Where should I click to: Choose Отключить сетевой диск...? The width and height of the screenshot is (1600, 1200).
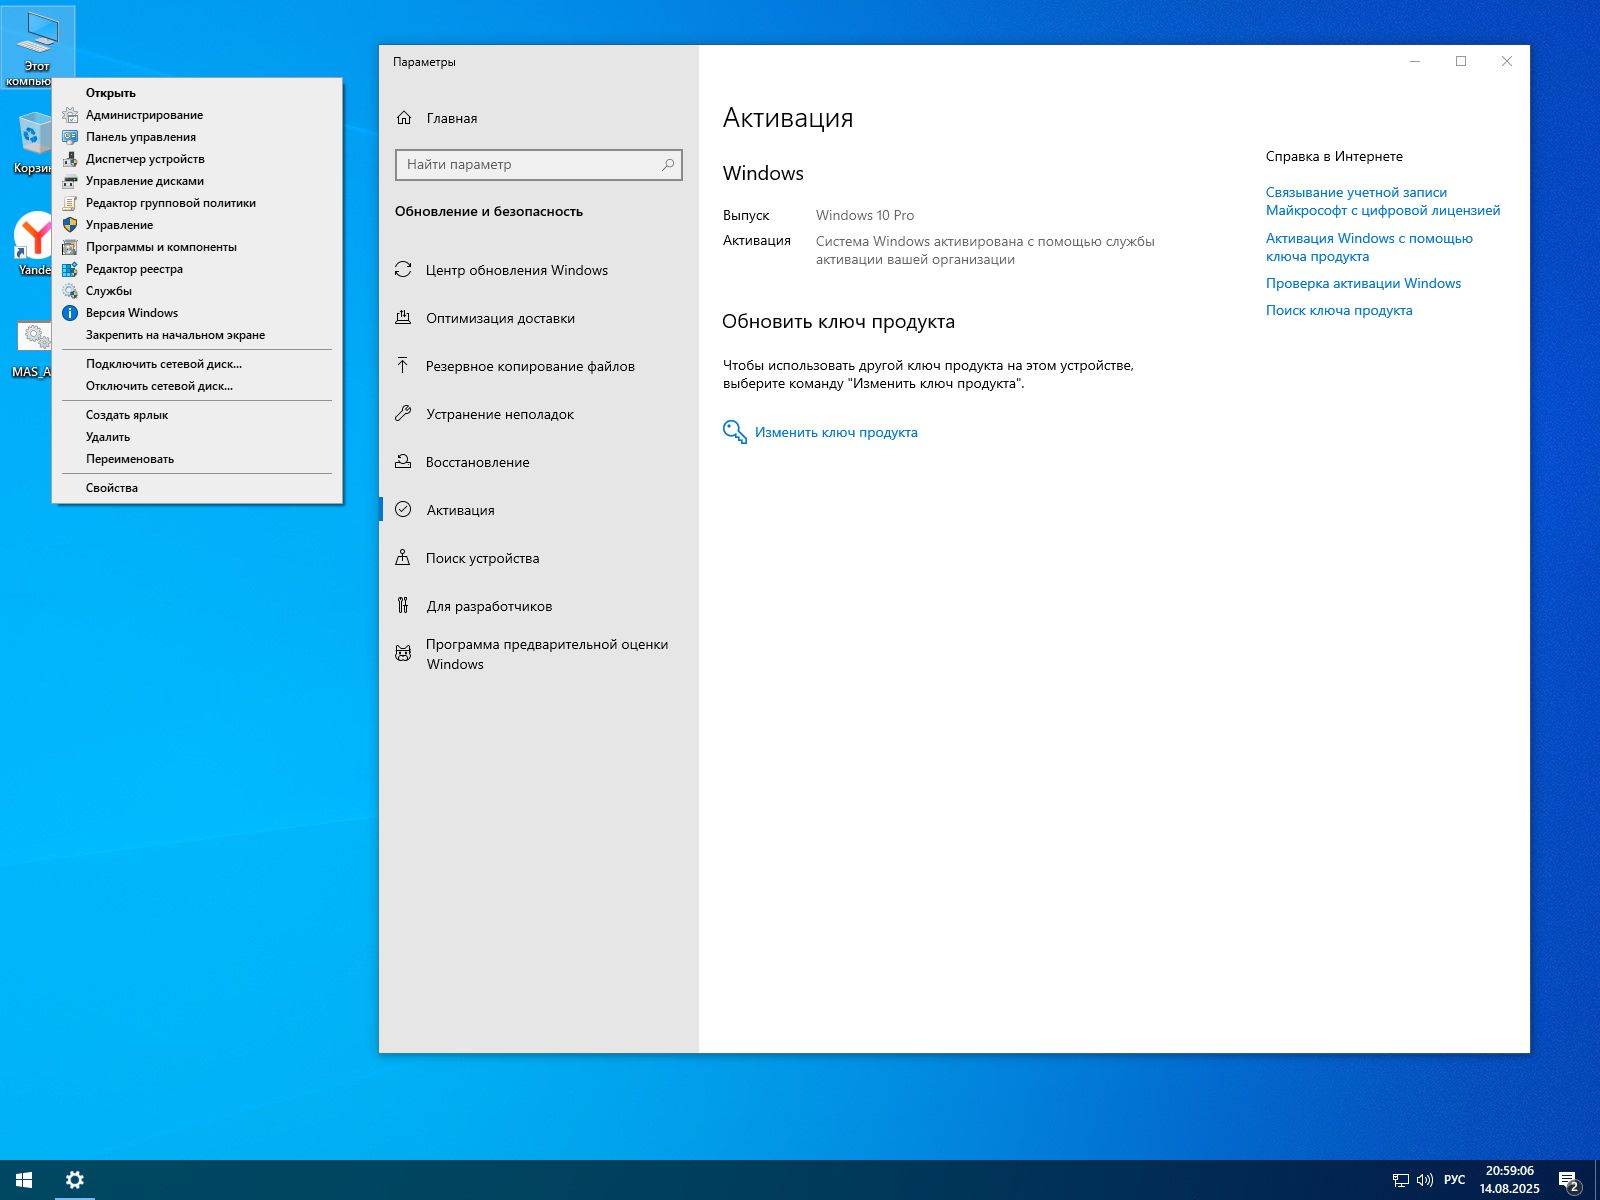point(197,386)
